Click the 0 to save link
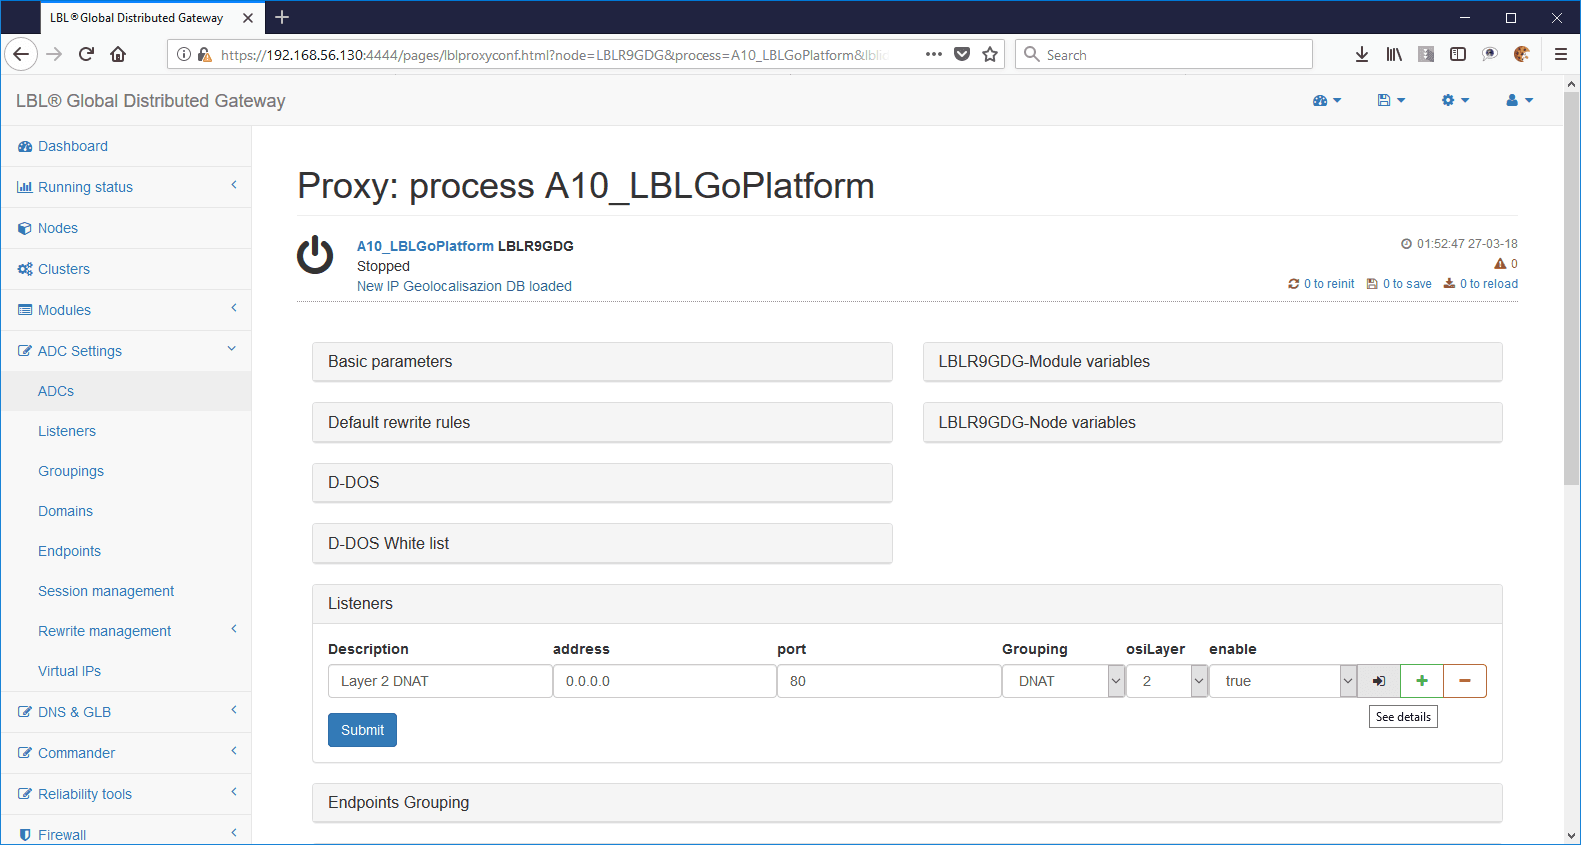Viewport: 1581px width, 845px height. click(1399, 284)
